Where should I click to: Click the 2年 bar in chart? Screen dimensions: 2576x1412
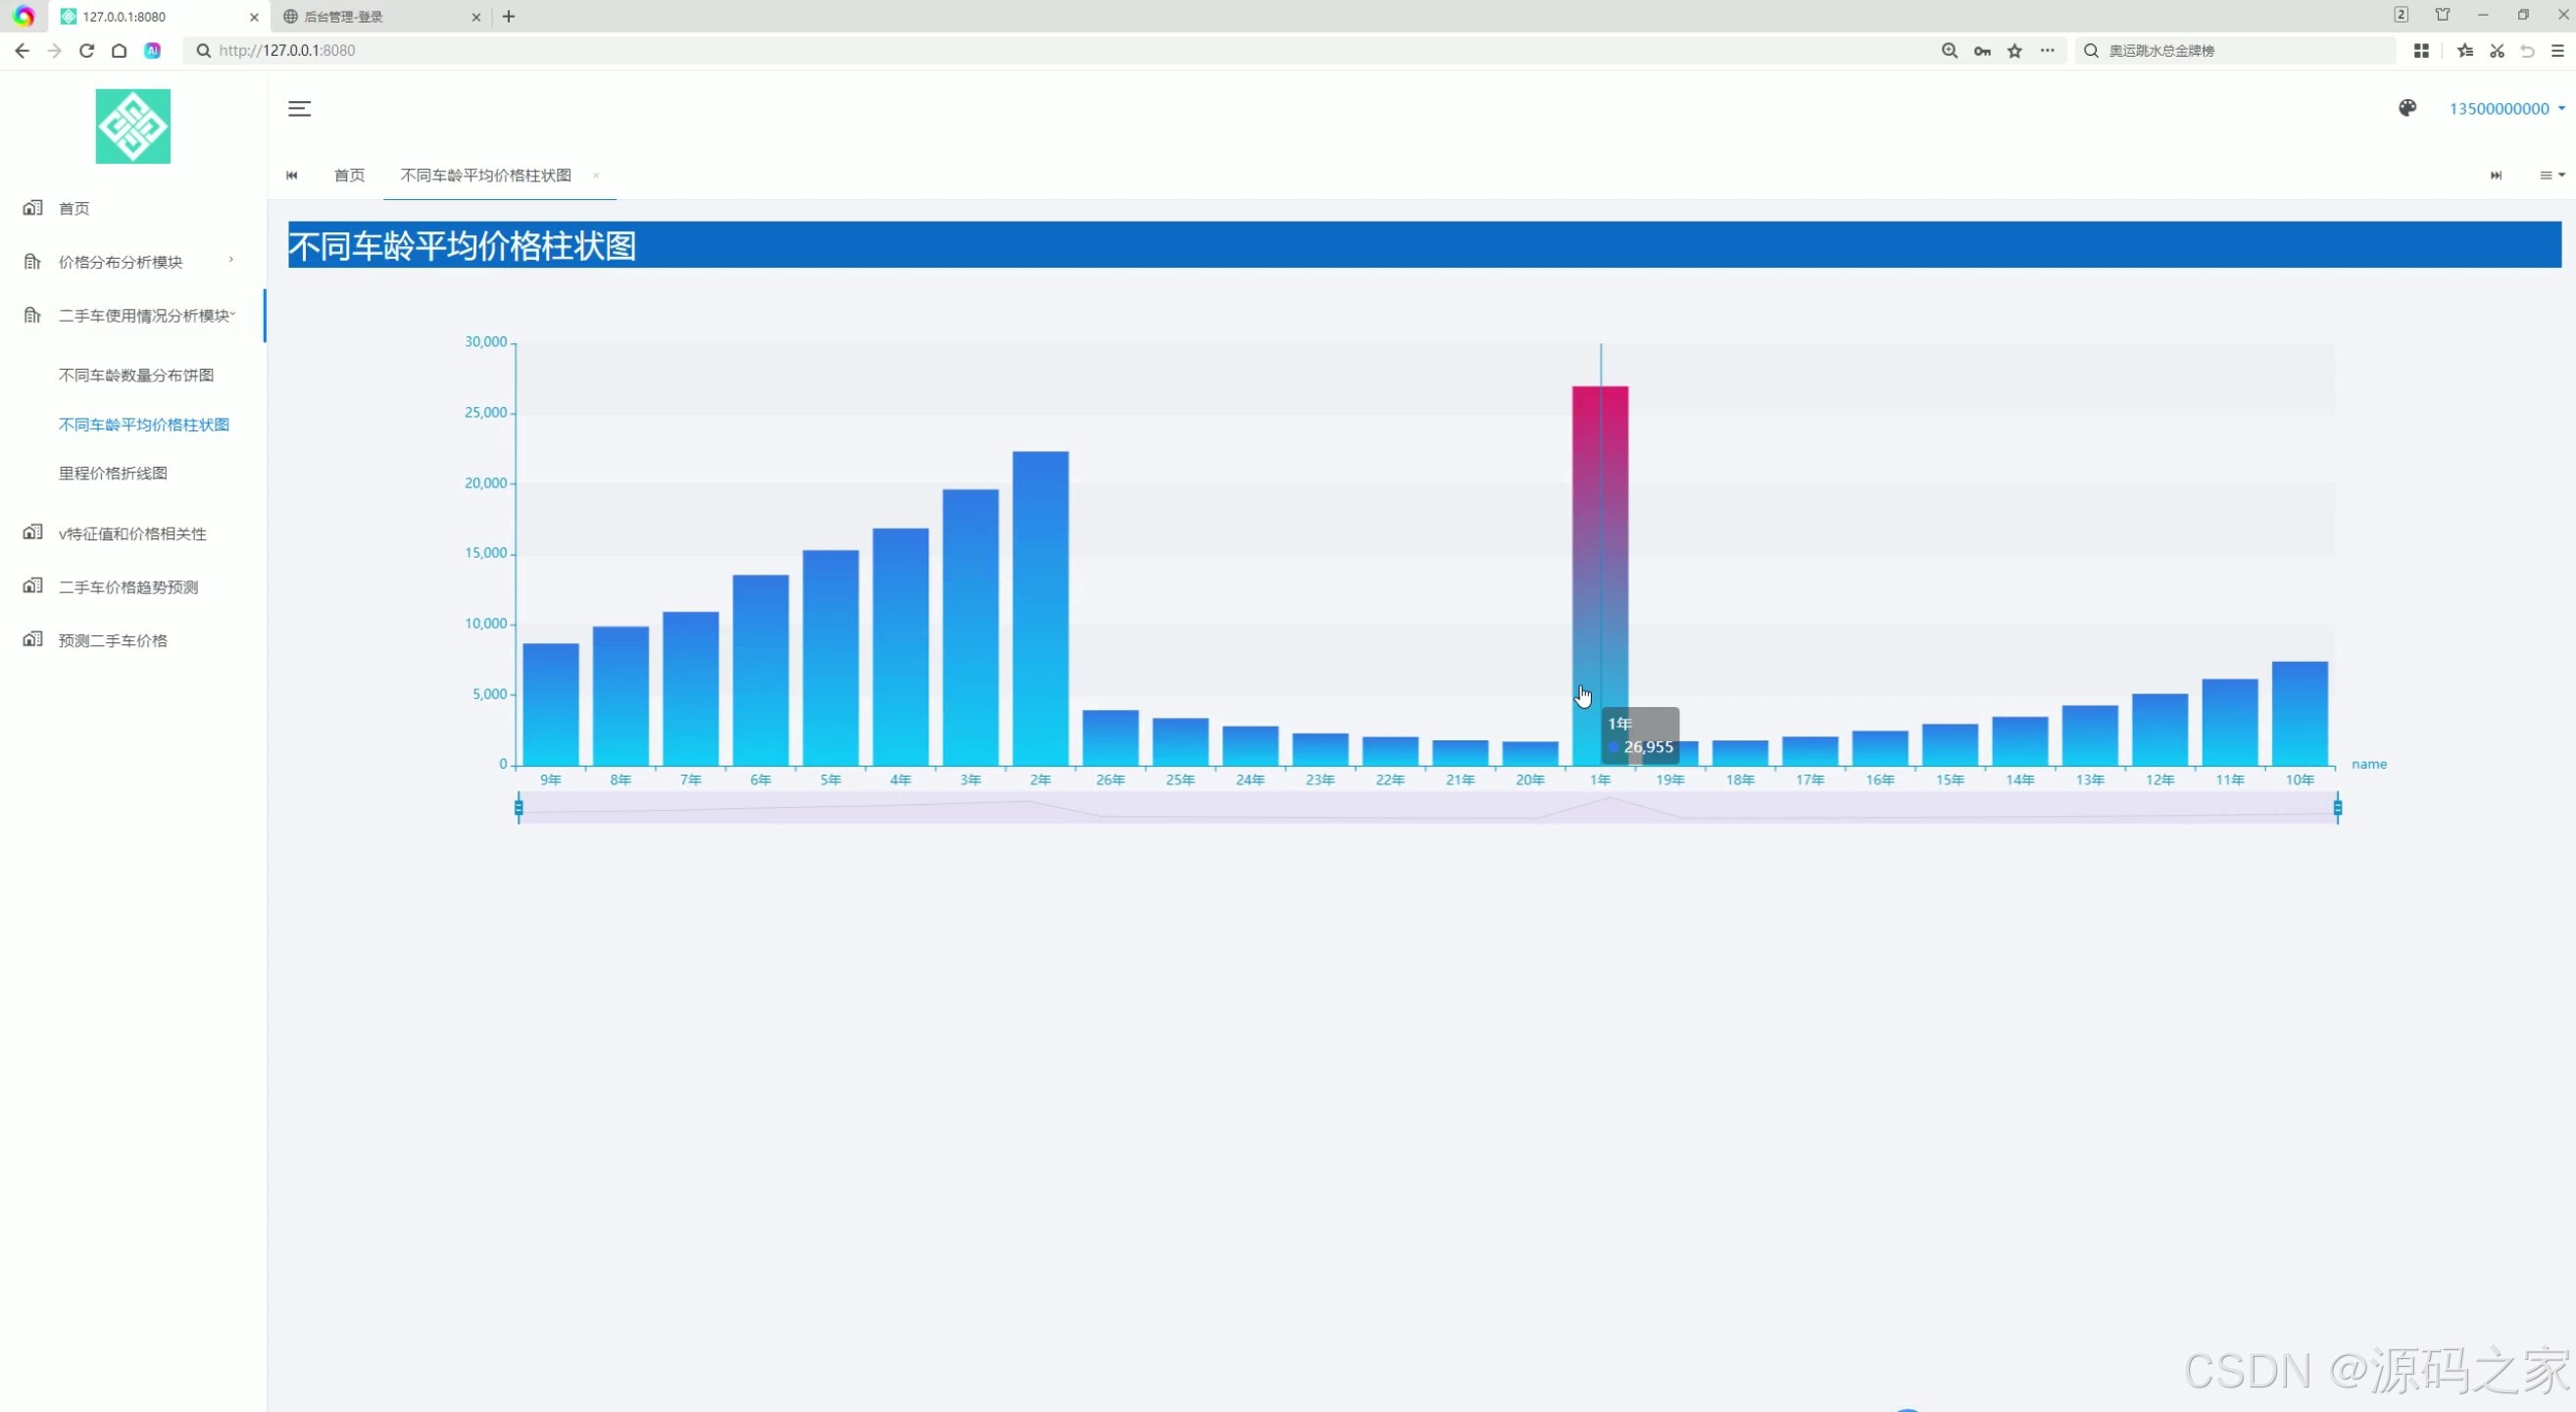1040,610
